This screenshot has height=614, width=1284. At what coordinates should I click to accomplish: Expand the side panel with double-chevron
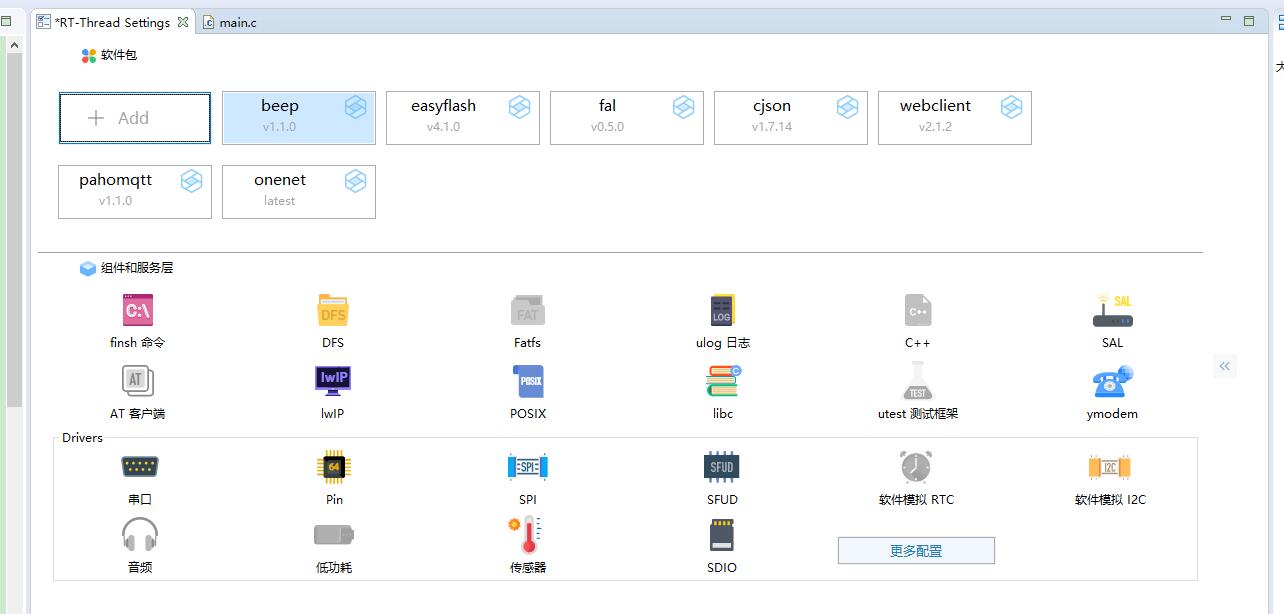[x=1225, y=366]
